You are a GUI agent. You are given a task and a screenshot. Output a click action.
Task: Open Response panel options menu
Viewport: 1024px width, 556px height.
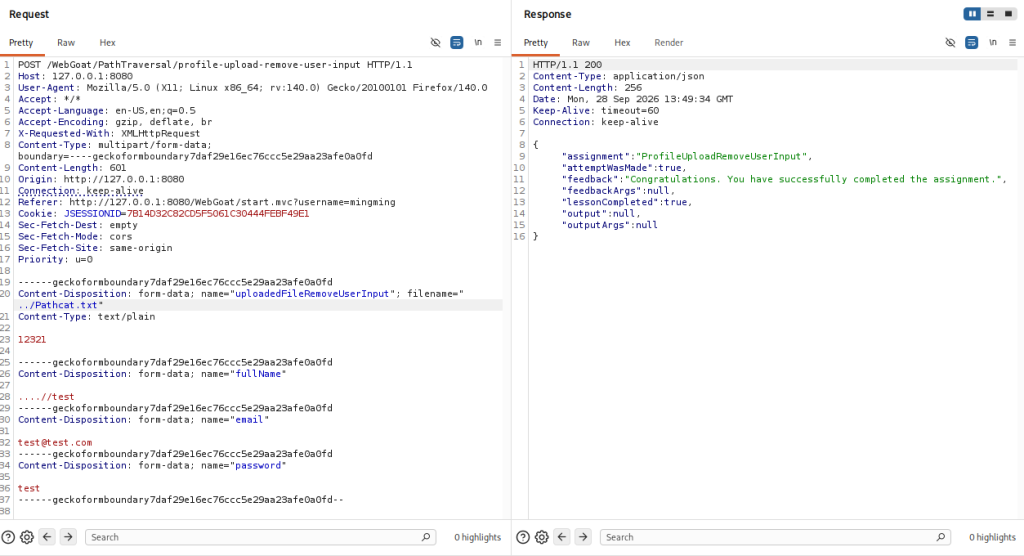(1012, 42)
